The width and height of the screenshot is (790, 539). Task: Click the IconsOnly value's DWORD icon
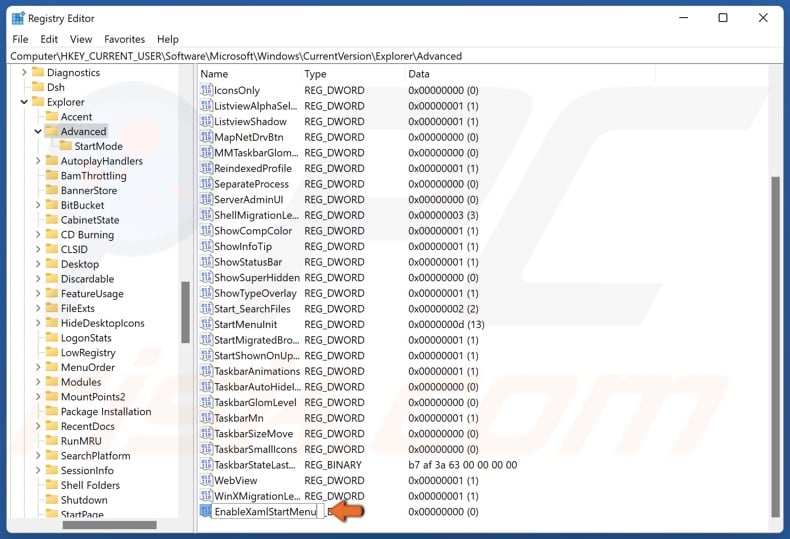[206, 90]
